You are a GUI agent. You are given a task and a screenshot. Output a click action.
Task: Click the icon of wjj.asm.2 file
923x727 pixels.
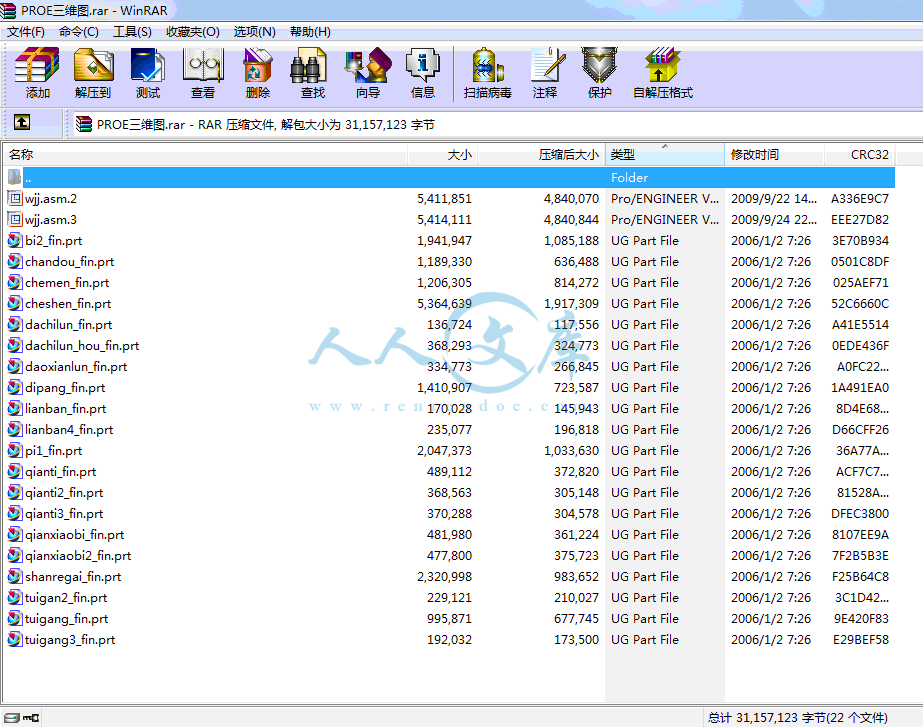click(x=15, y=198)
